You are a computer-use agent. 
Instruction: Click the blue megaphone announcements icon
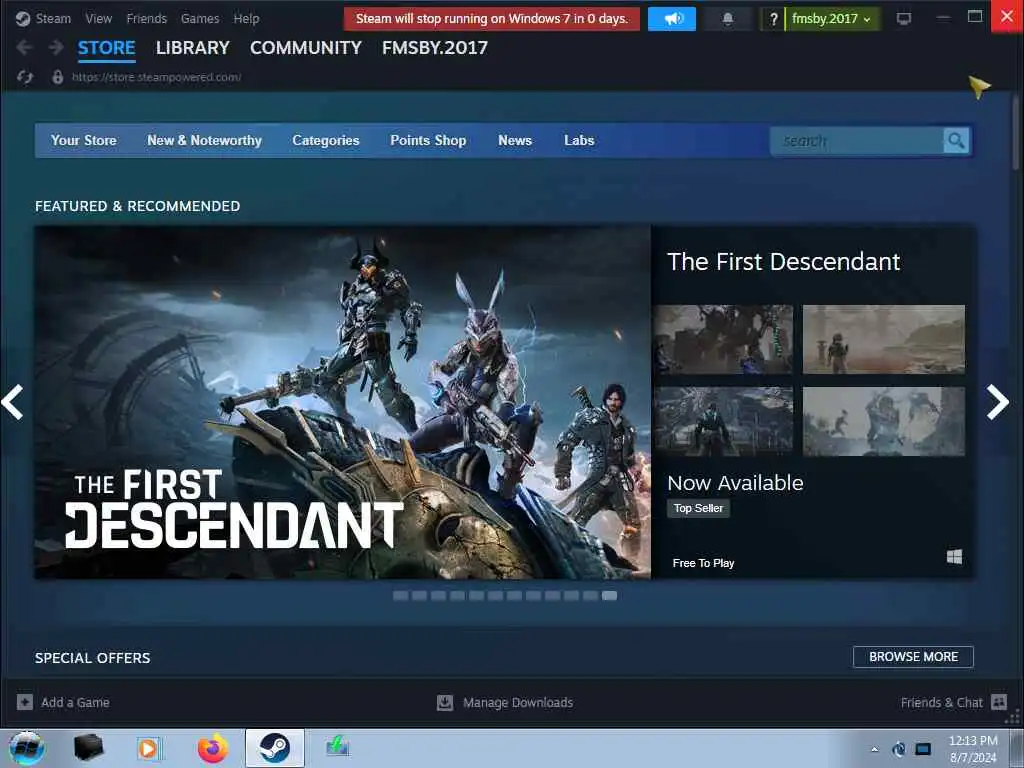(x=671, y=18)
